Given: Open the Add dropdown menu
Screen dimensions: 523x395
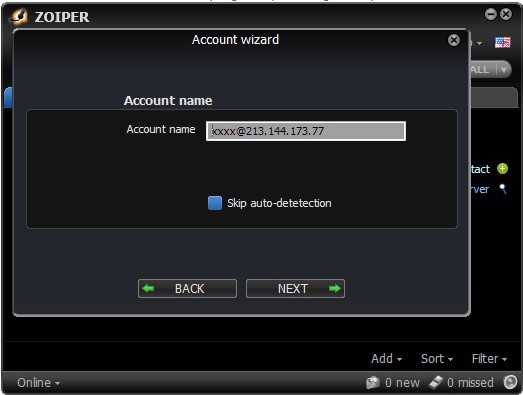Looking at the screenshot, I should click(386, 359).
